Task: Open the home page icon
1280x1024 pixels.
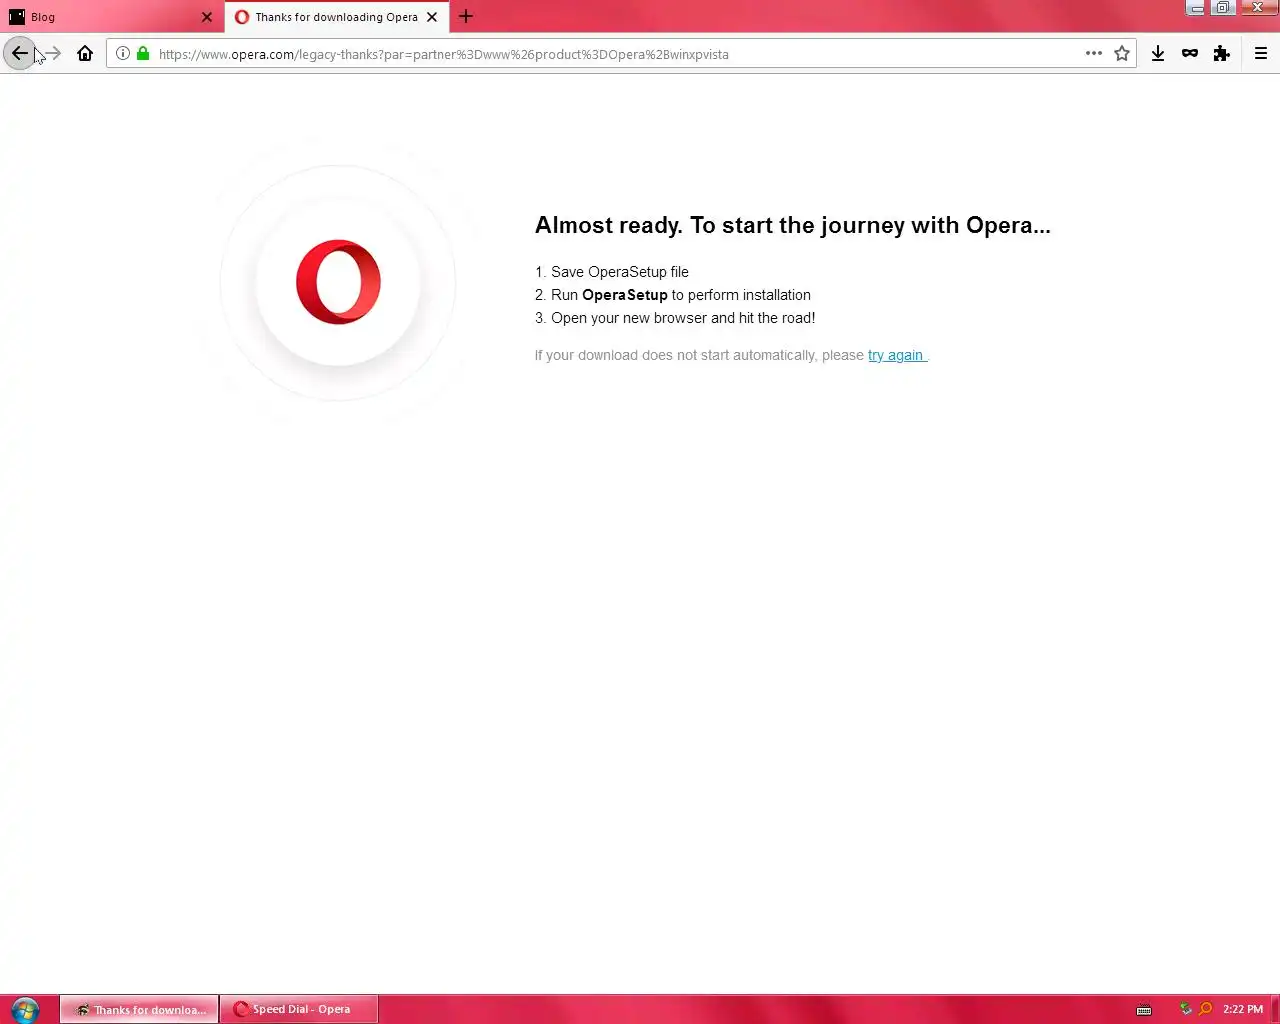Action: (x=85, y=54)
